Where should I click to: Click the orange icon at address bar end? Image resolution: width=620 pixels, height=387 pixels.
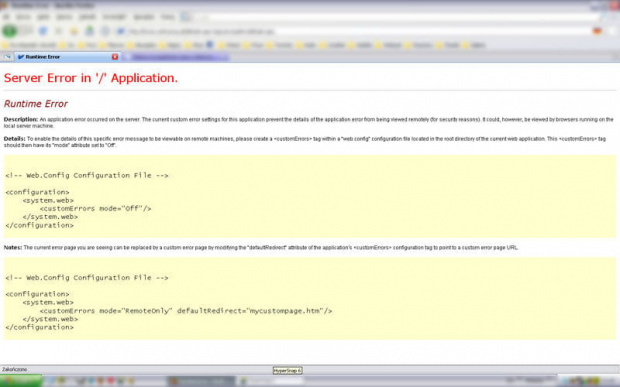[597, 31]
